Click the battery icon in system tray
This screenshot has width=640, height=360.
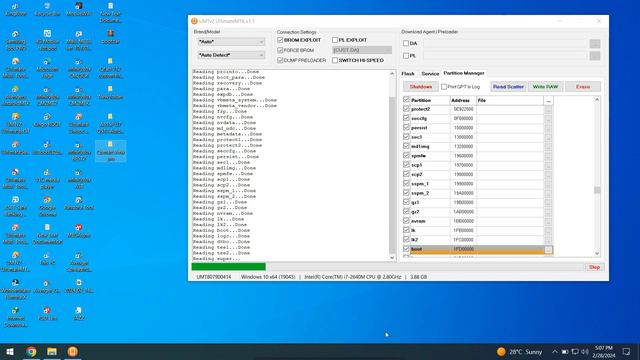(565, 351)
